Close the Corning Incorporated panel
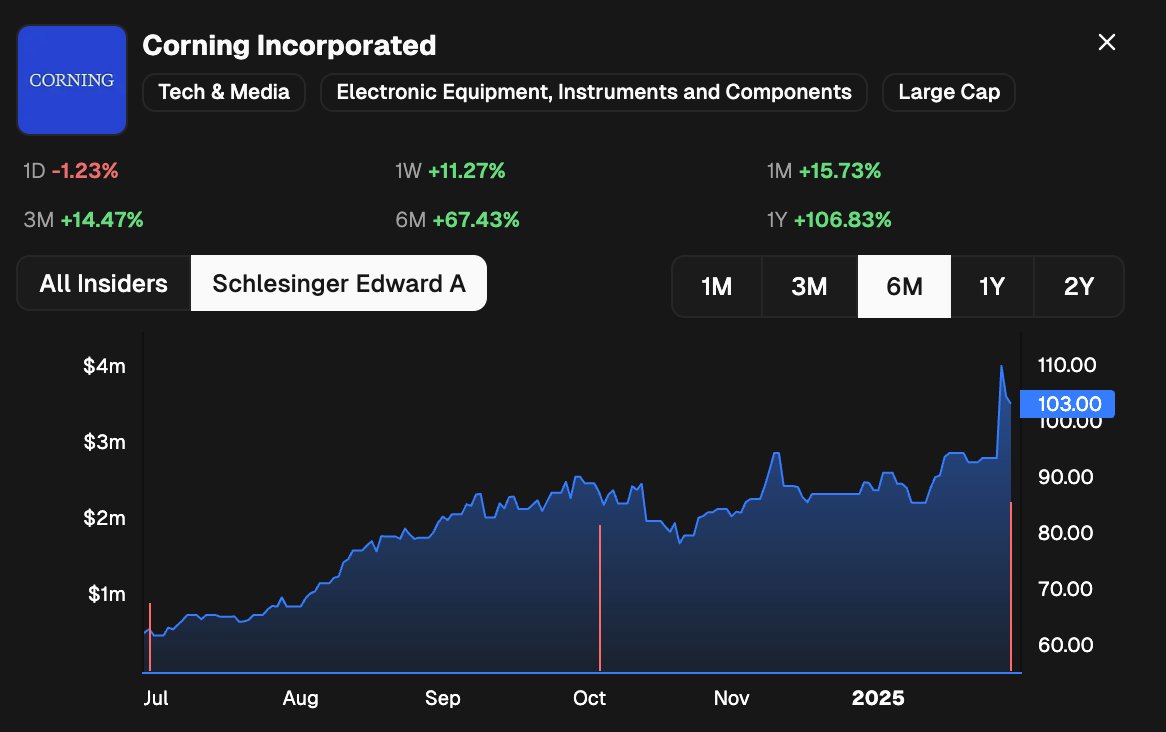Image resolution: width=1166 pixels, height=732 pixels. 1107,42
